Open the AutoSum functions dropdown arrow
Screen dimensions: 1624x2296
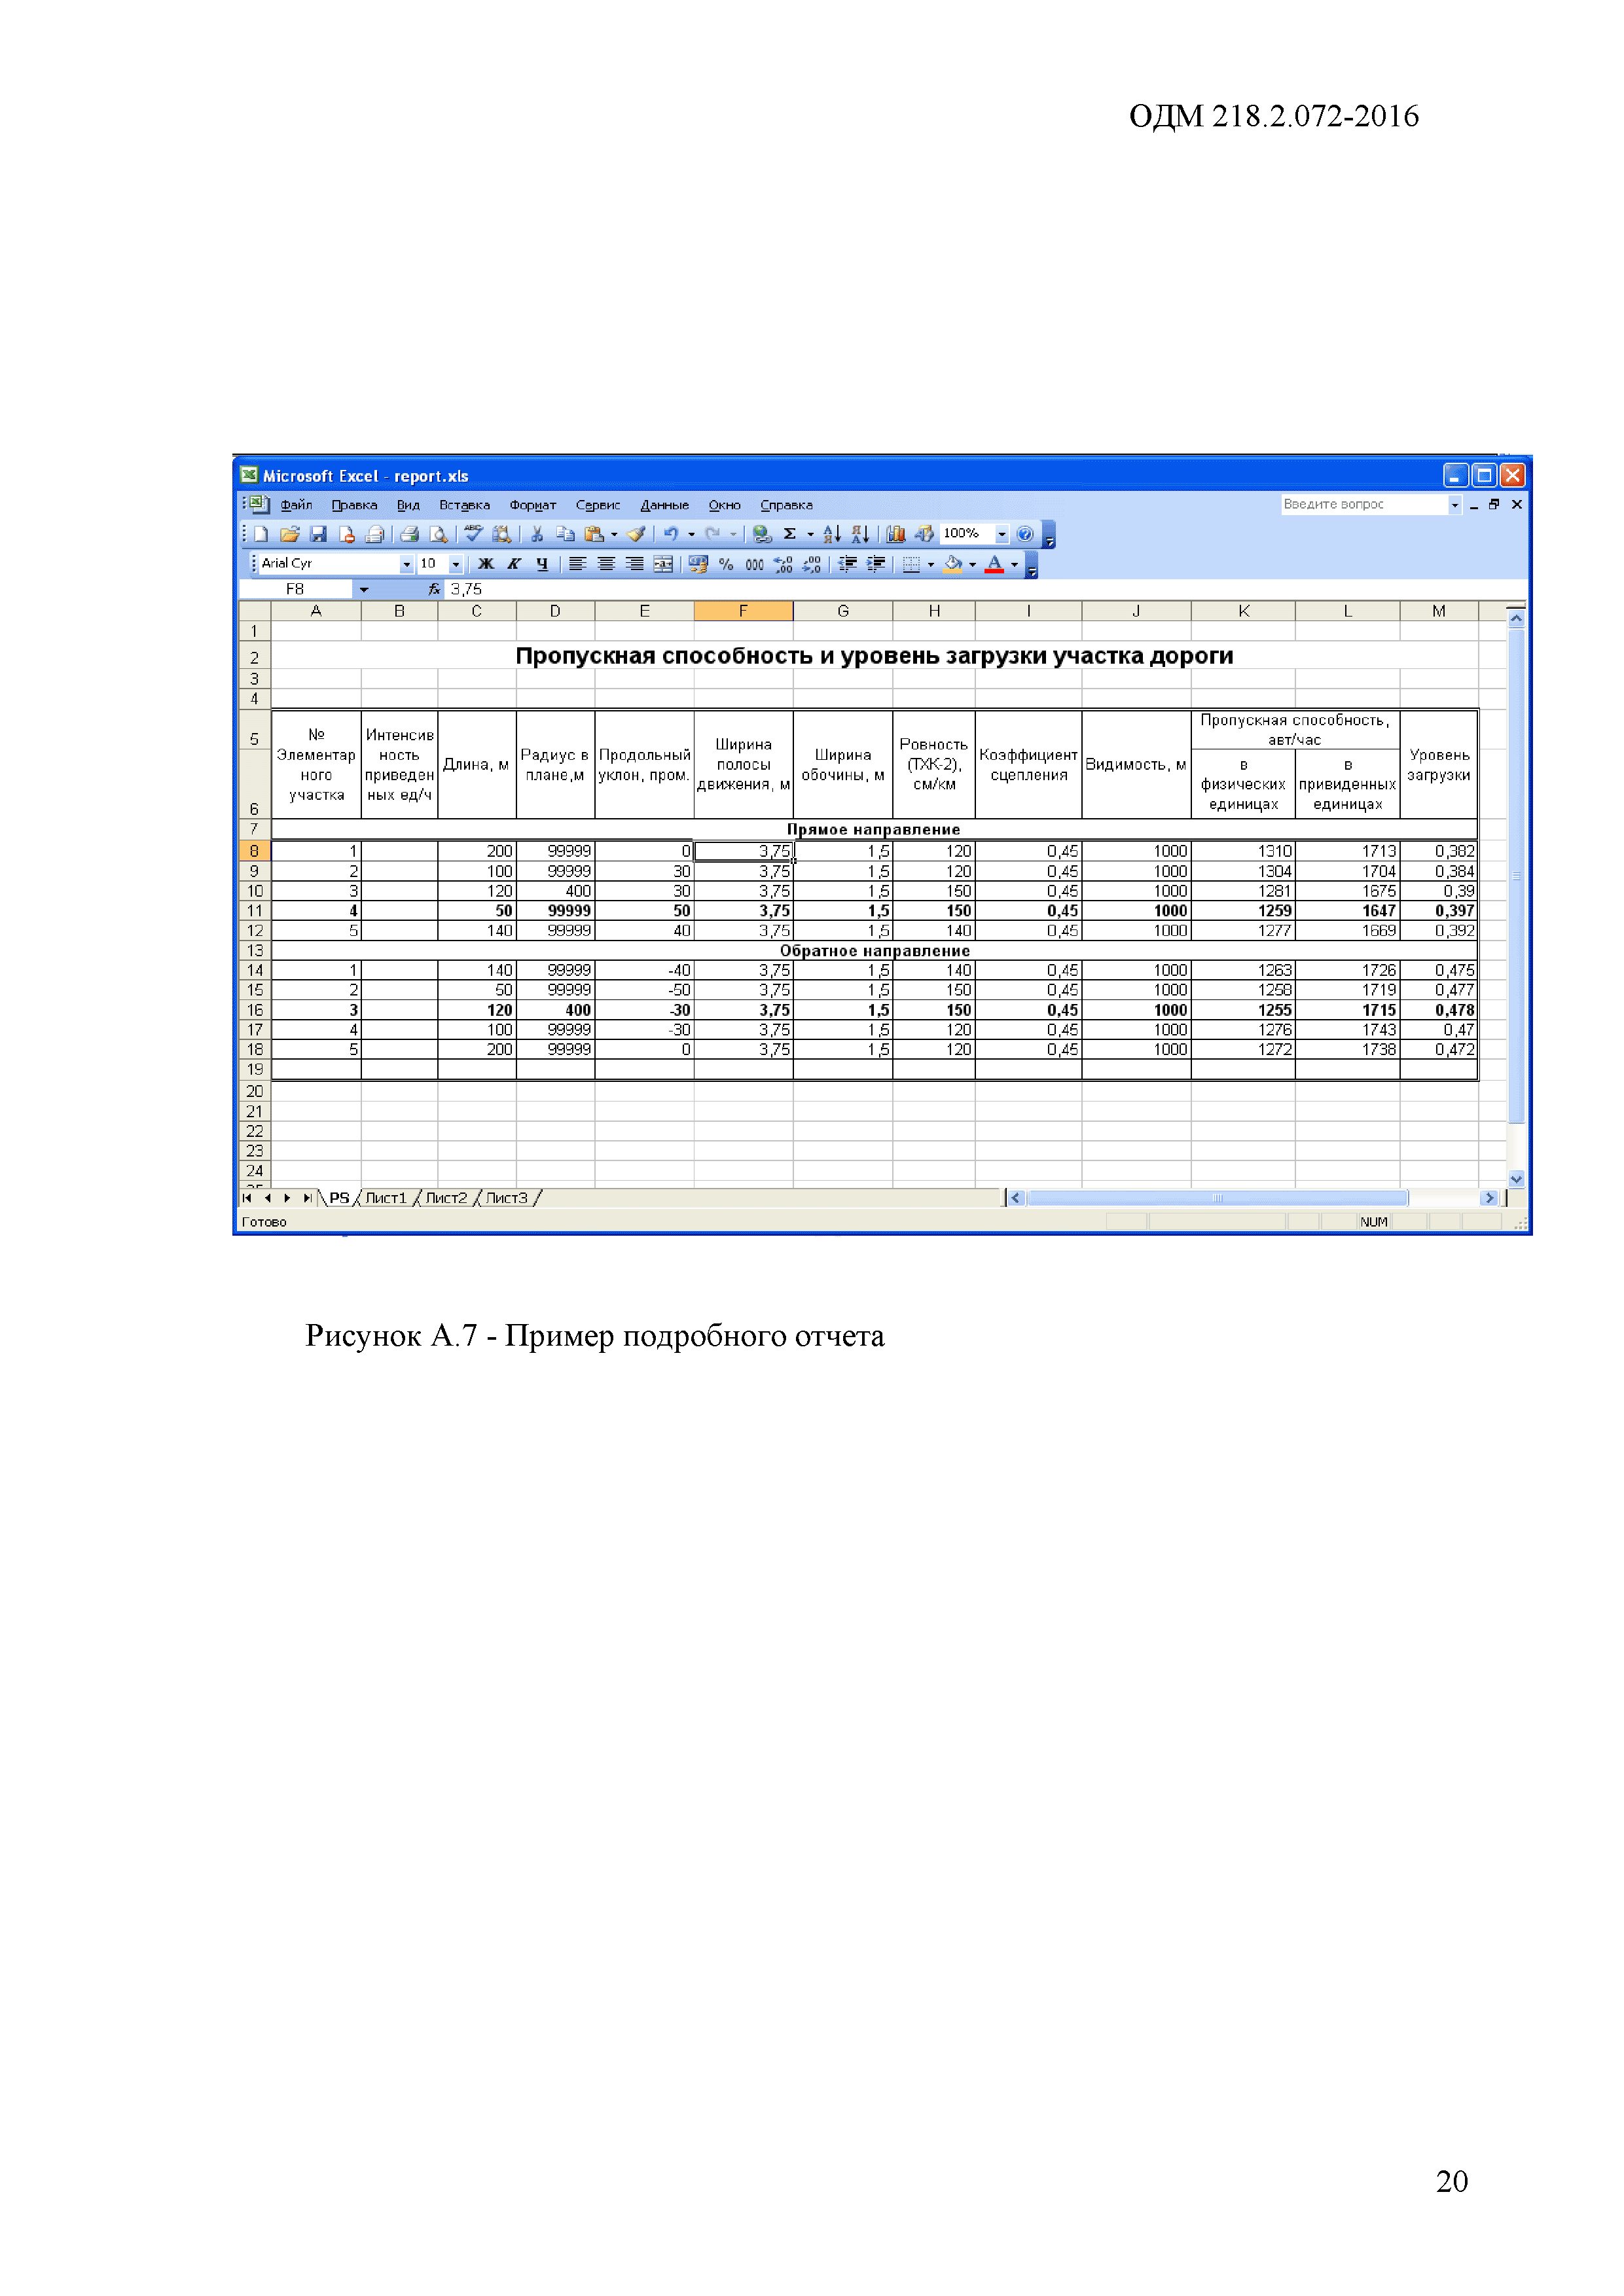point(810,534)
